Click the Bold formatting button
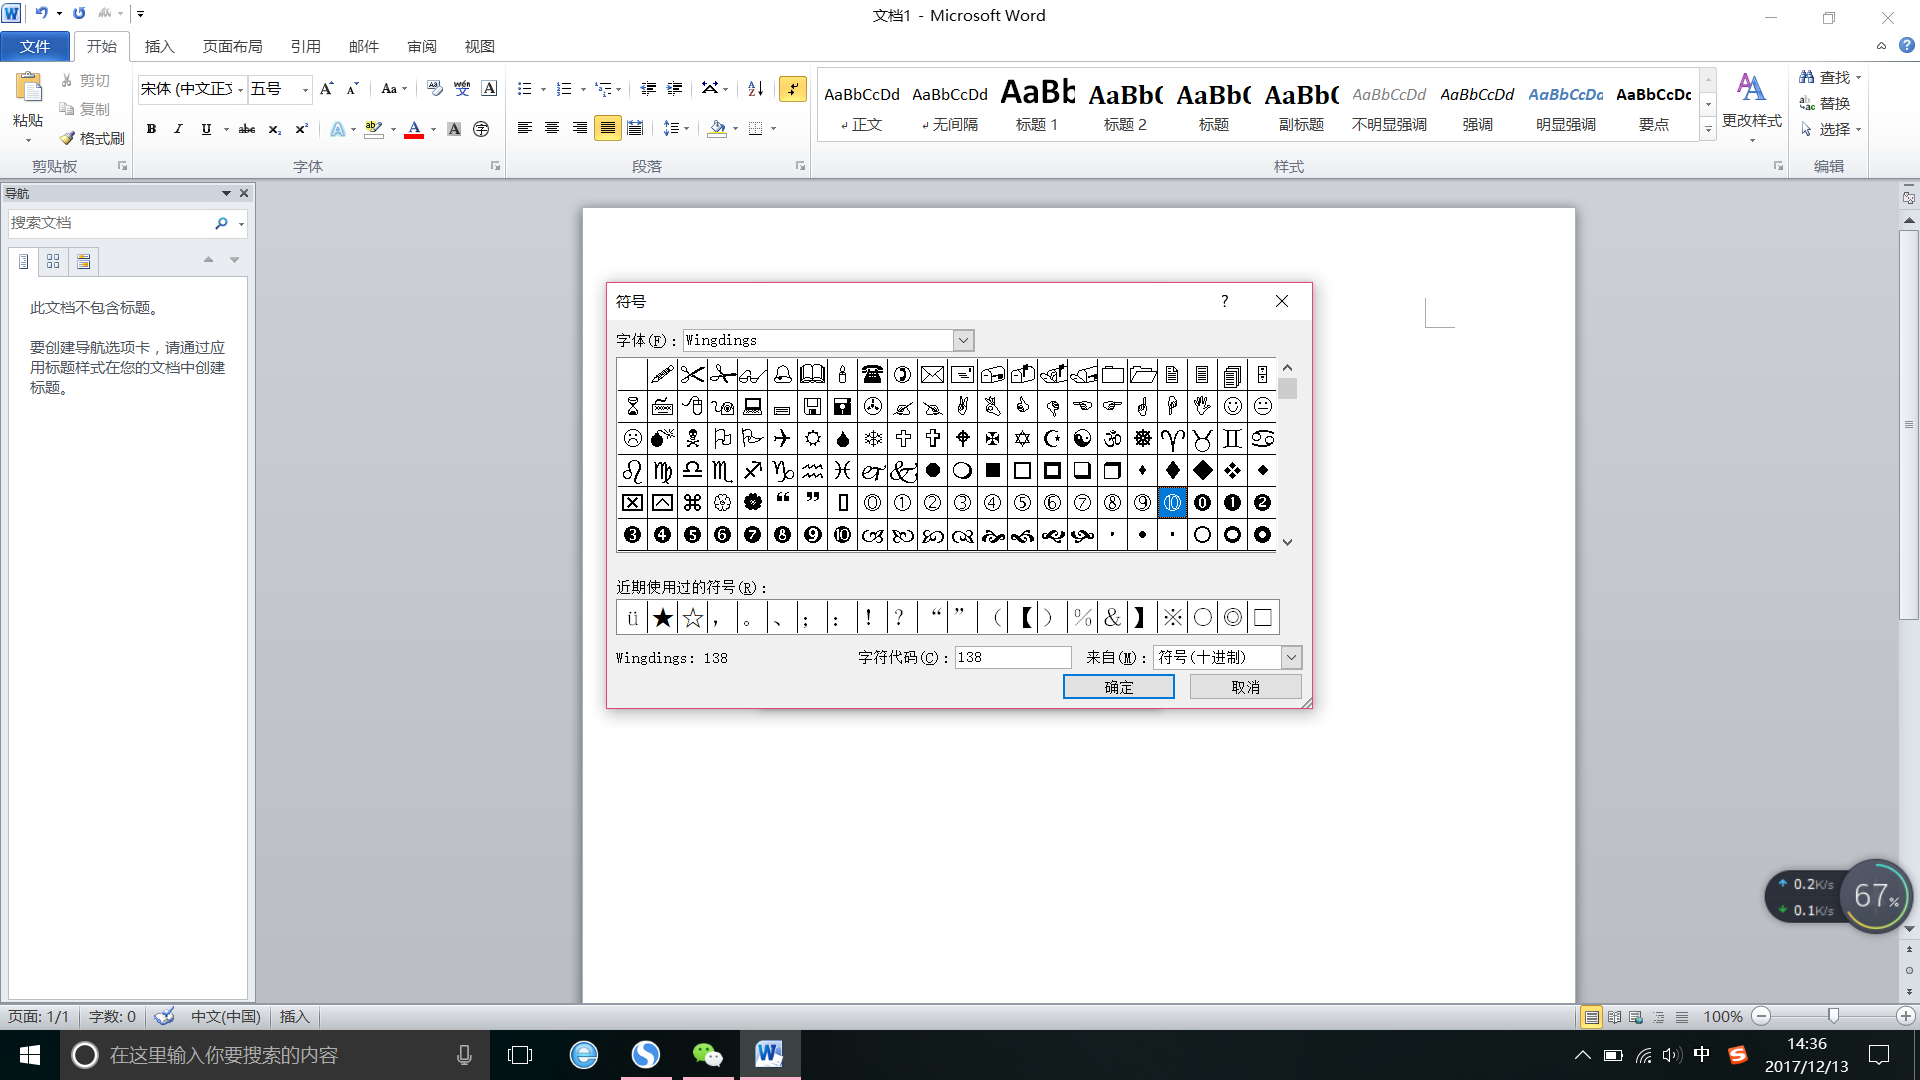Viewport: 1920px width, 1080px height. point(151,129)
